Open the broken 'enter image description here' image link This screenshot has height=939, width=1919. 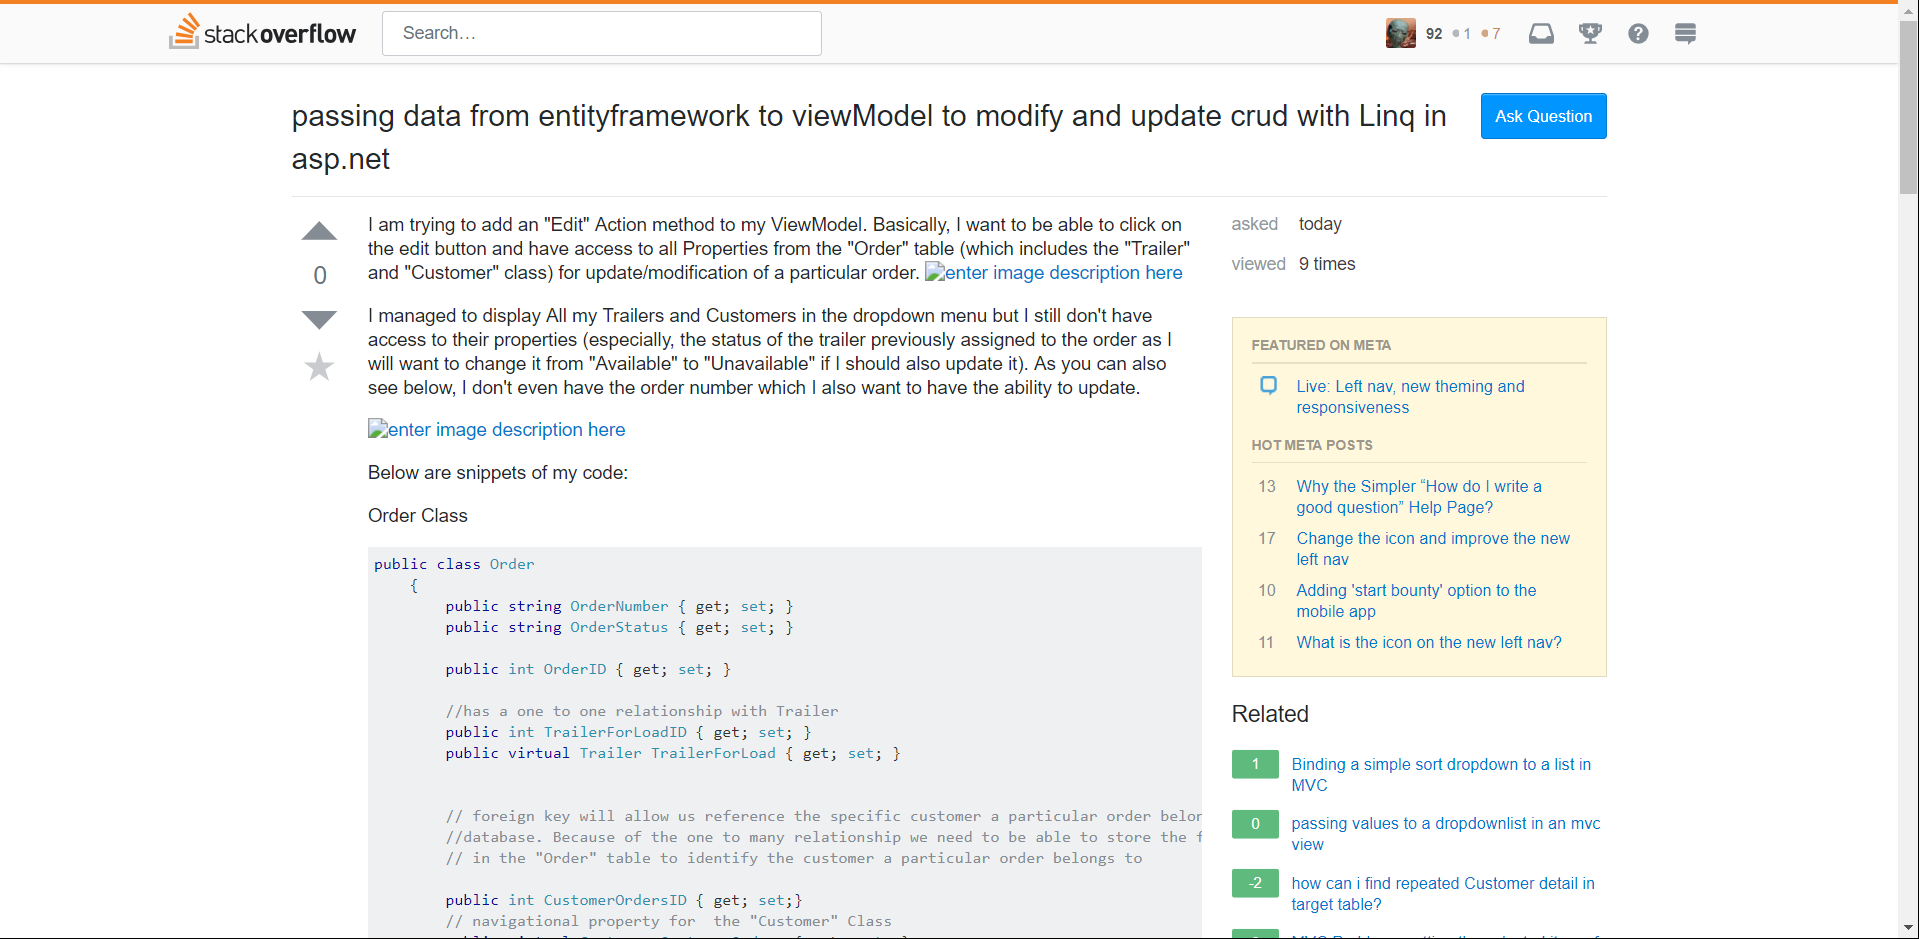click(x=496, y=429)
